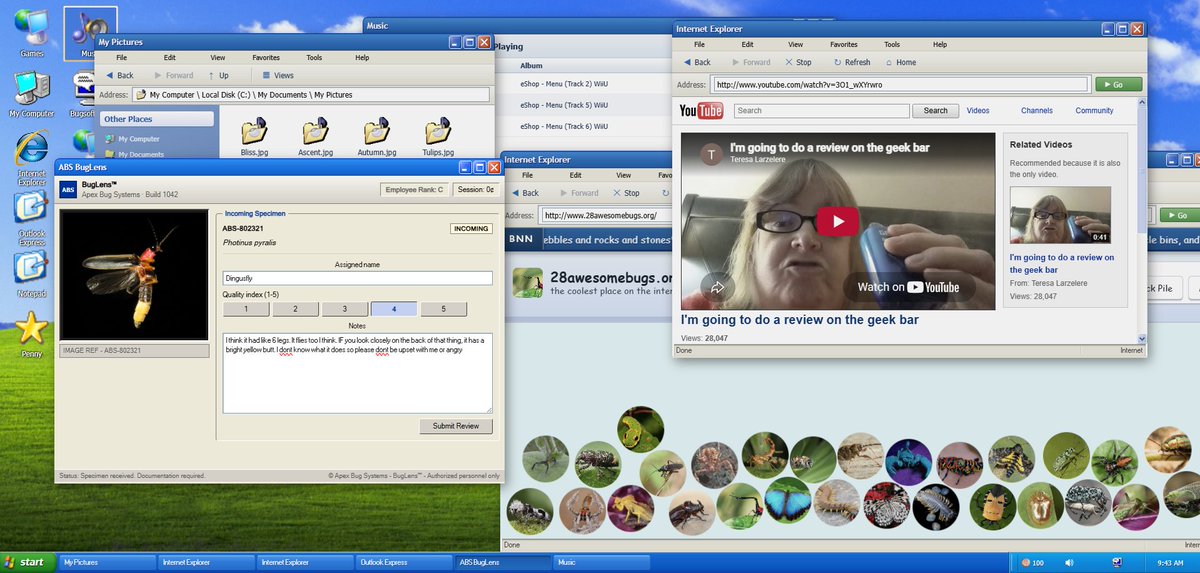
Task: Click the channel avatar T on the video
Action: [x=711, y=154]
